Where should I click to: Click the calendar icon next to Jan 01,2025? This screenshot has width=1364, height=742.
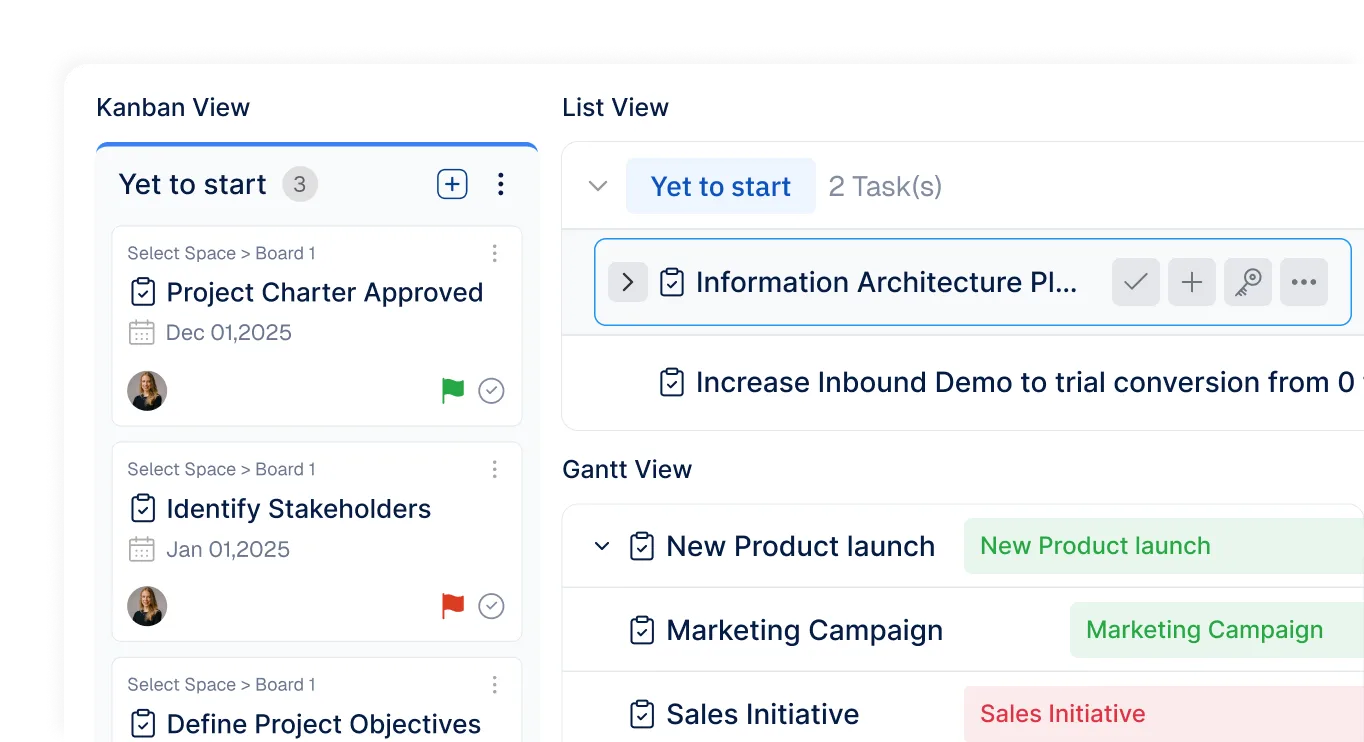[142, 549]
